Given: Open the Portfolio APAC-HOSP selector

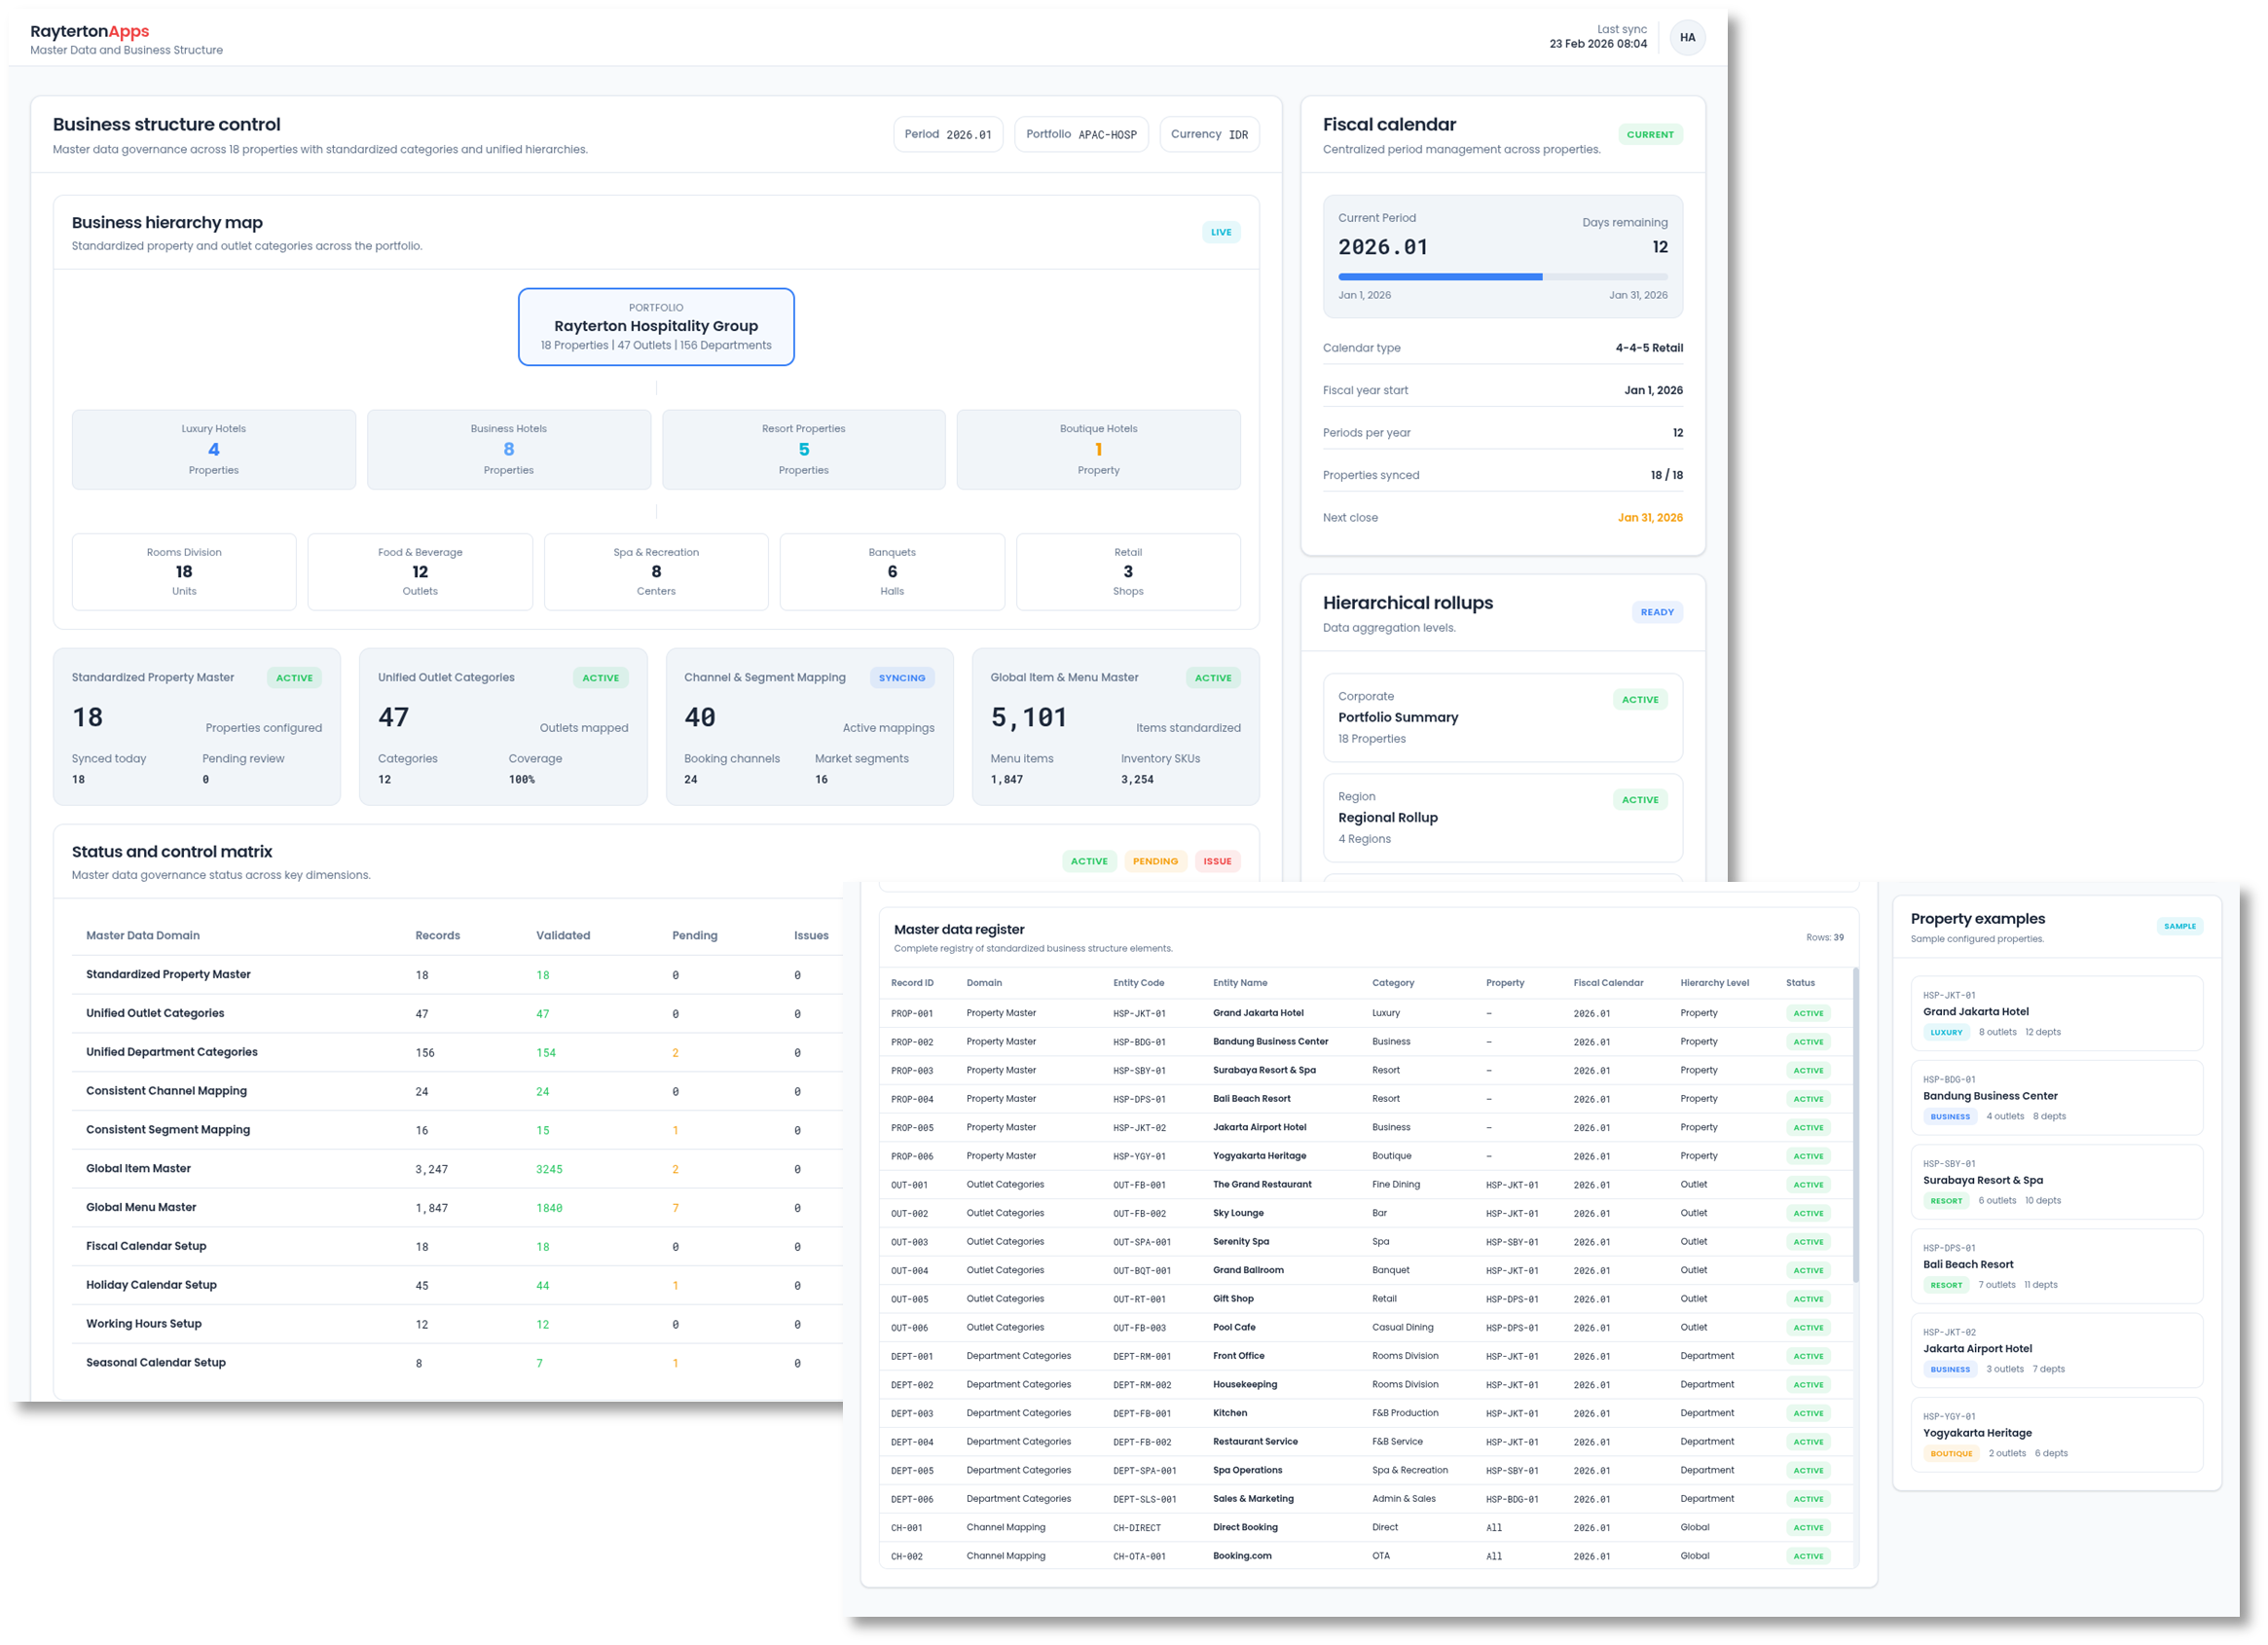Looking at the screenshot, I should pyautogui.click(x=1081, y=134).
